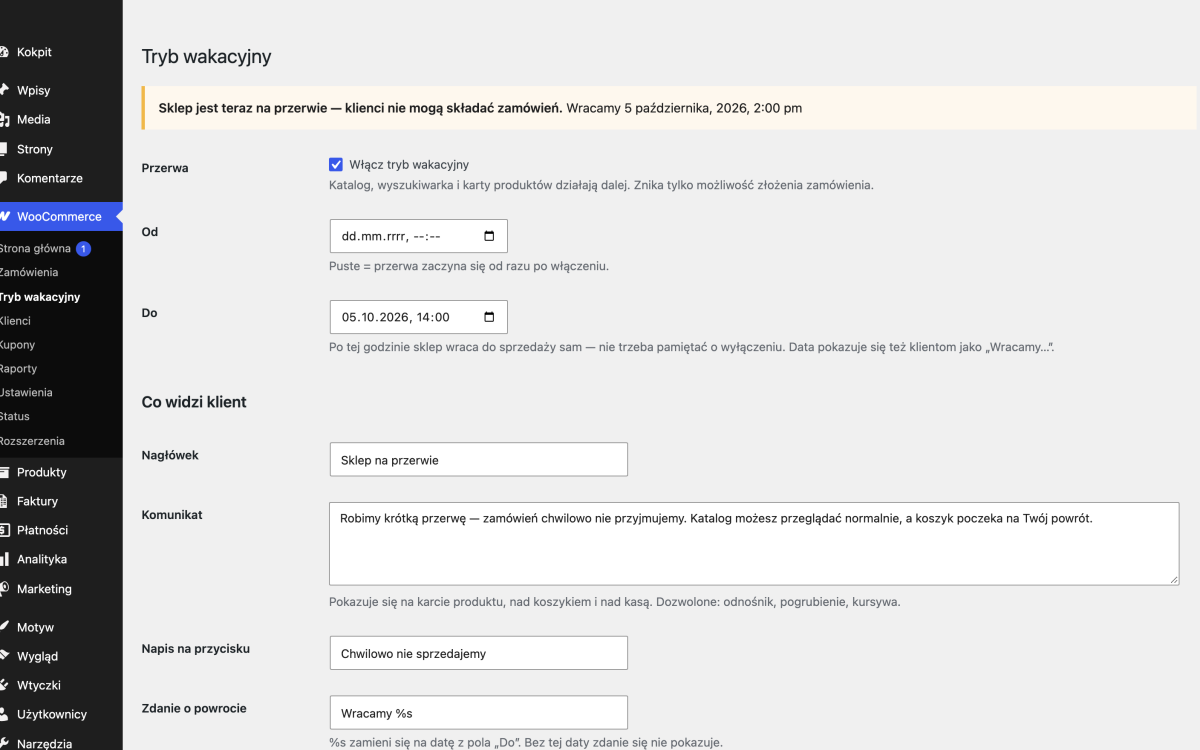Screen dimensions: 1200x750
Task: Click the Wtyczki plug icon
Action: coord(4,685)
